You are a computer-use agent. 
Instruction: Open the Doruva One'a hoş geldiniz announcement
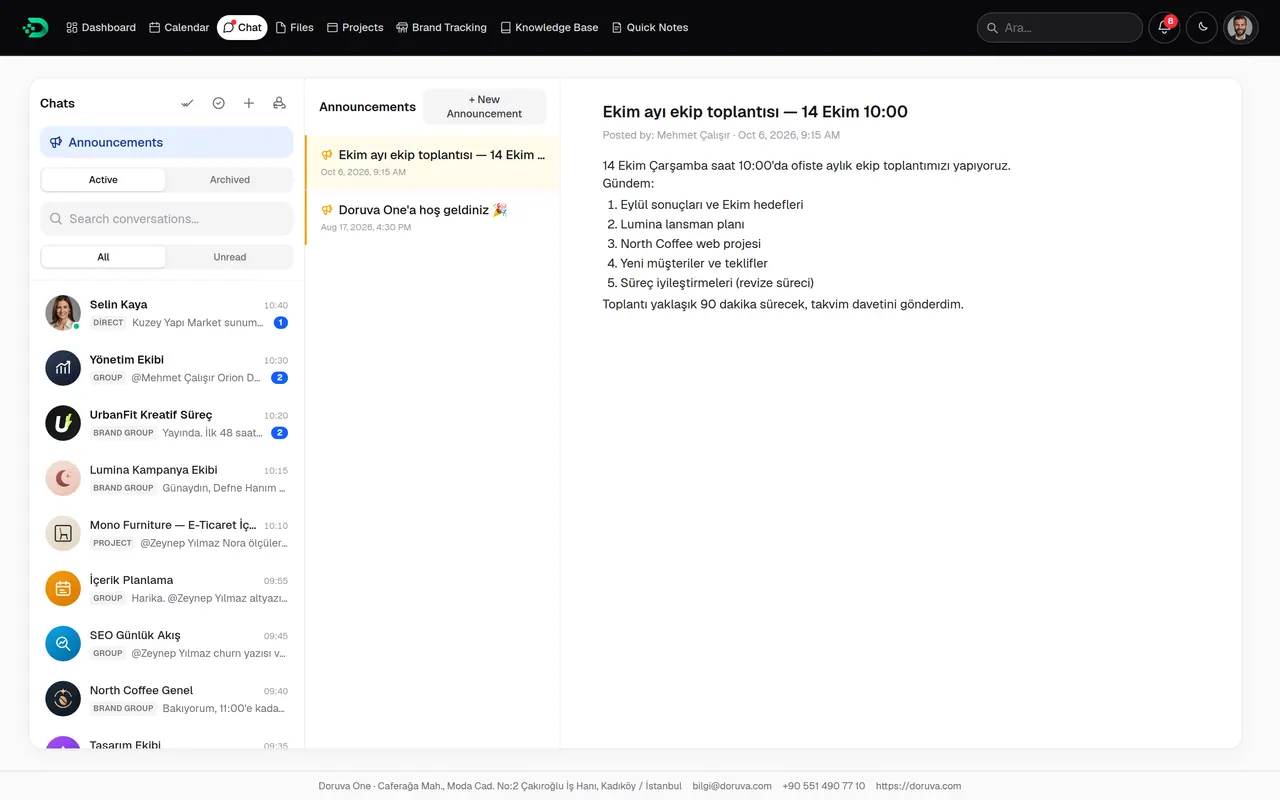(433, 217)
